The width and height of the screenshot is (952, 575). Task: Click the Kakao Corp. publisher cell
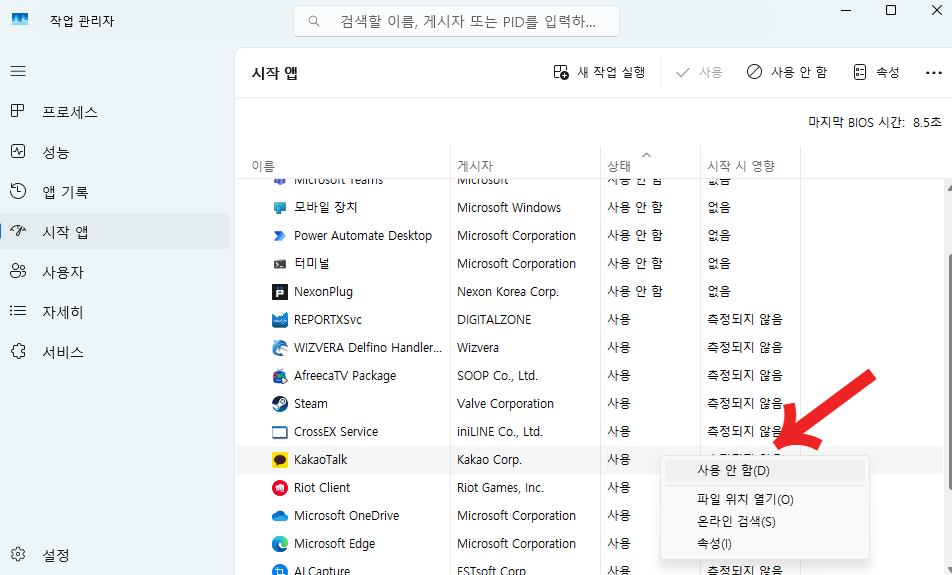point(489,460)
